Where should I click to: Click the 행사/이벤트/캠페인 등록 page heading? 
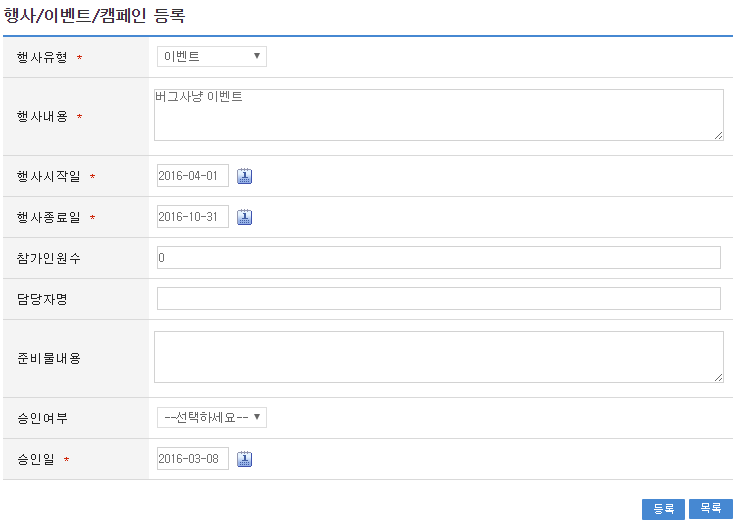(x=94, y=16)
